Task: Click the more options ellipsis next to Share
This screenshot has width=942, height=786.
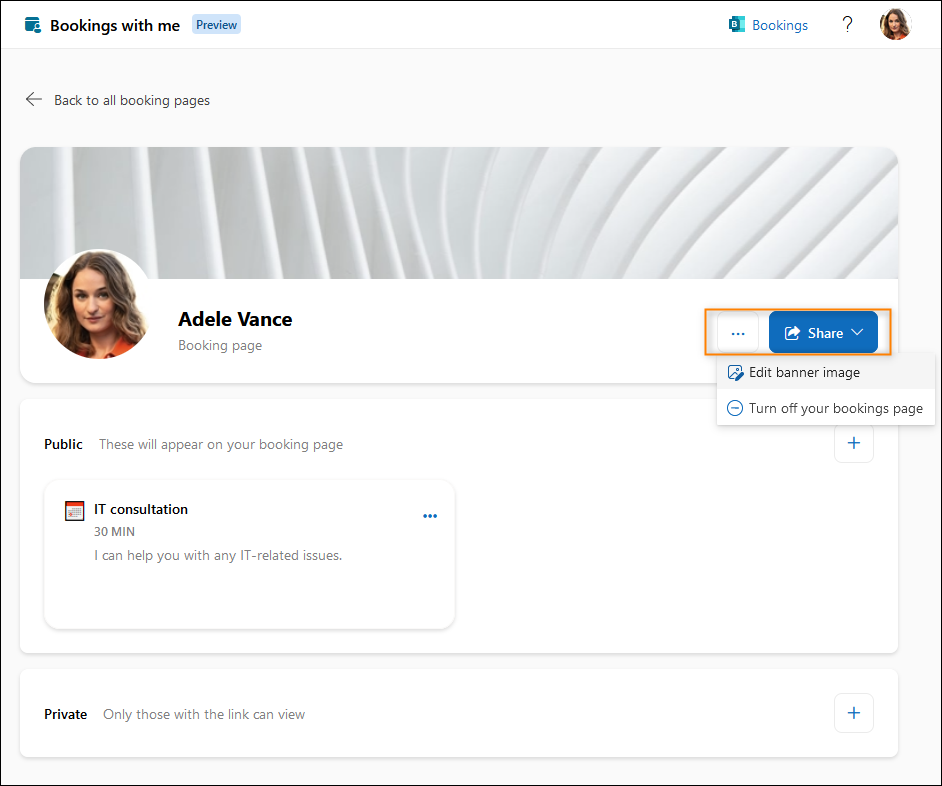Action: pos(738,333)
